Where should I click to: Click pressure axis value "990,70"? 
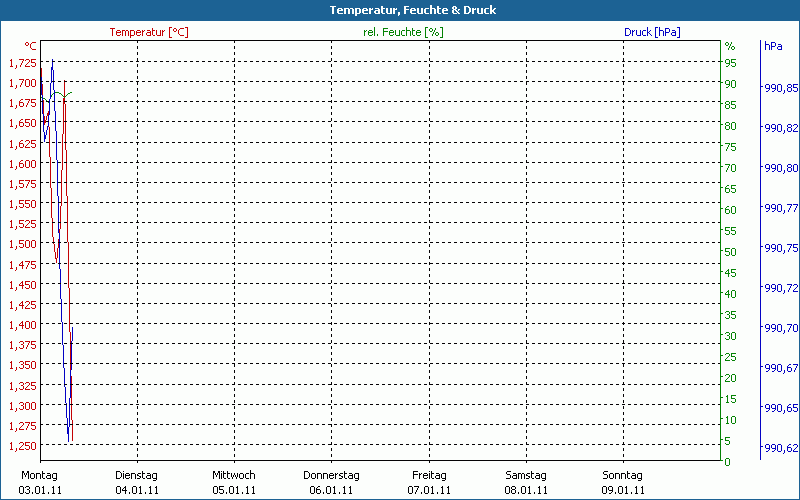click(x=781, y=328)
